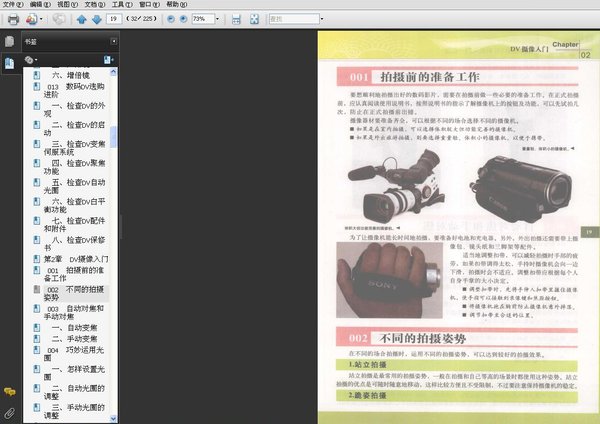Select bookmark 013 数码DV选购进阶
600x424 pixels.
[74, 90]
